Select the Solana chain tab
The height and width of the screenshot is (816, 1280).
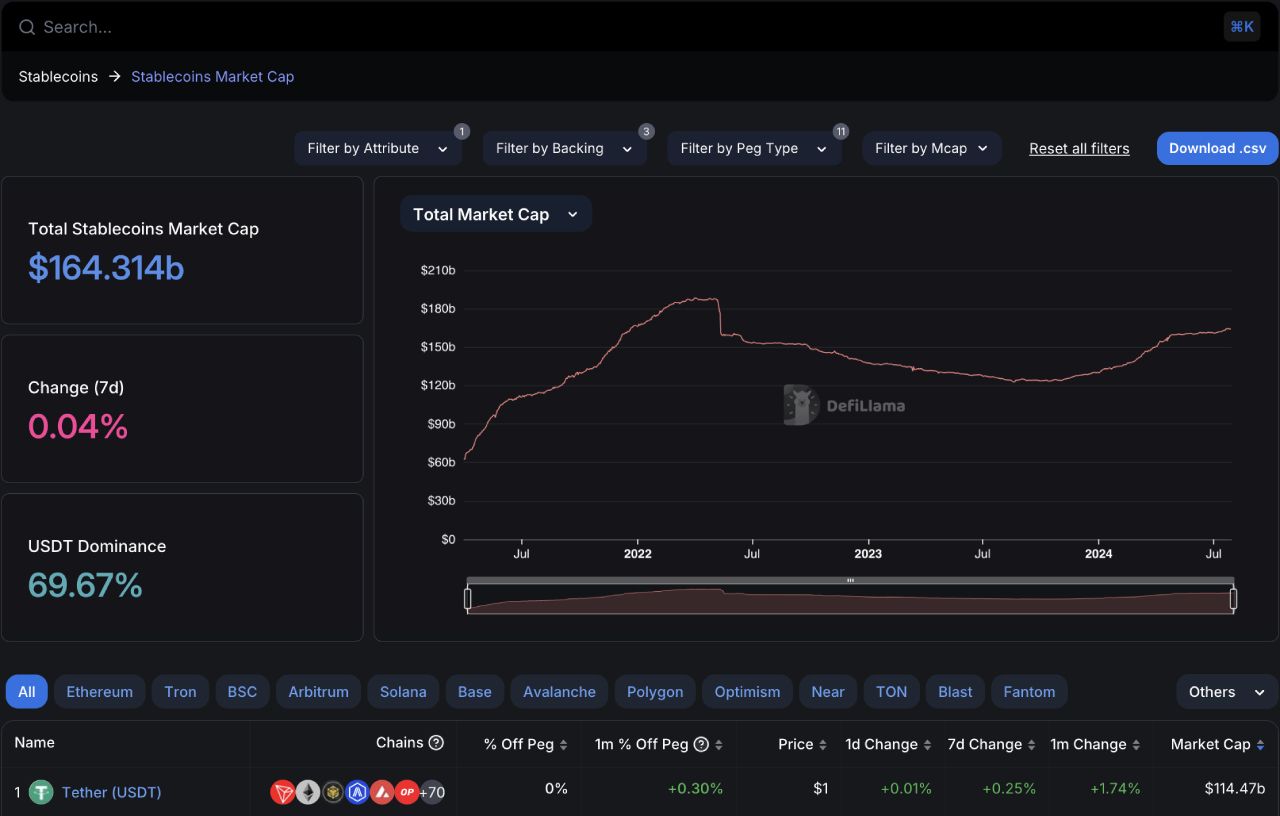click(x=403, y=692)
